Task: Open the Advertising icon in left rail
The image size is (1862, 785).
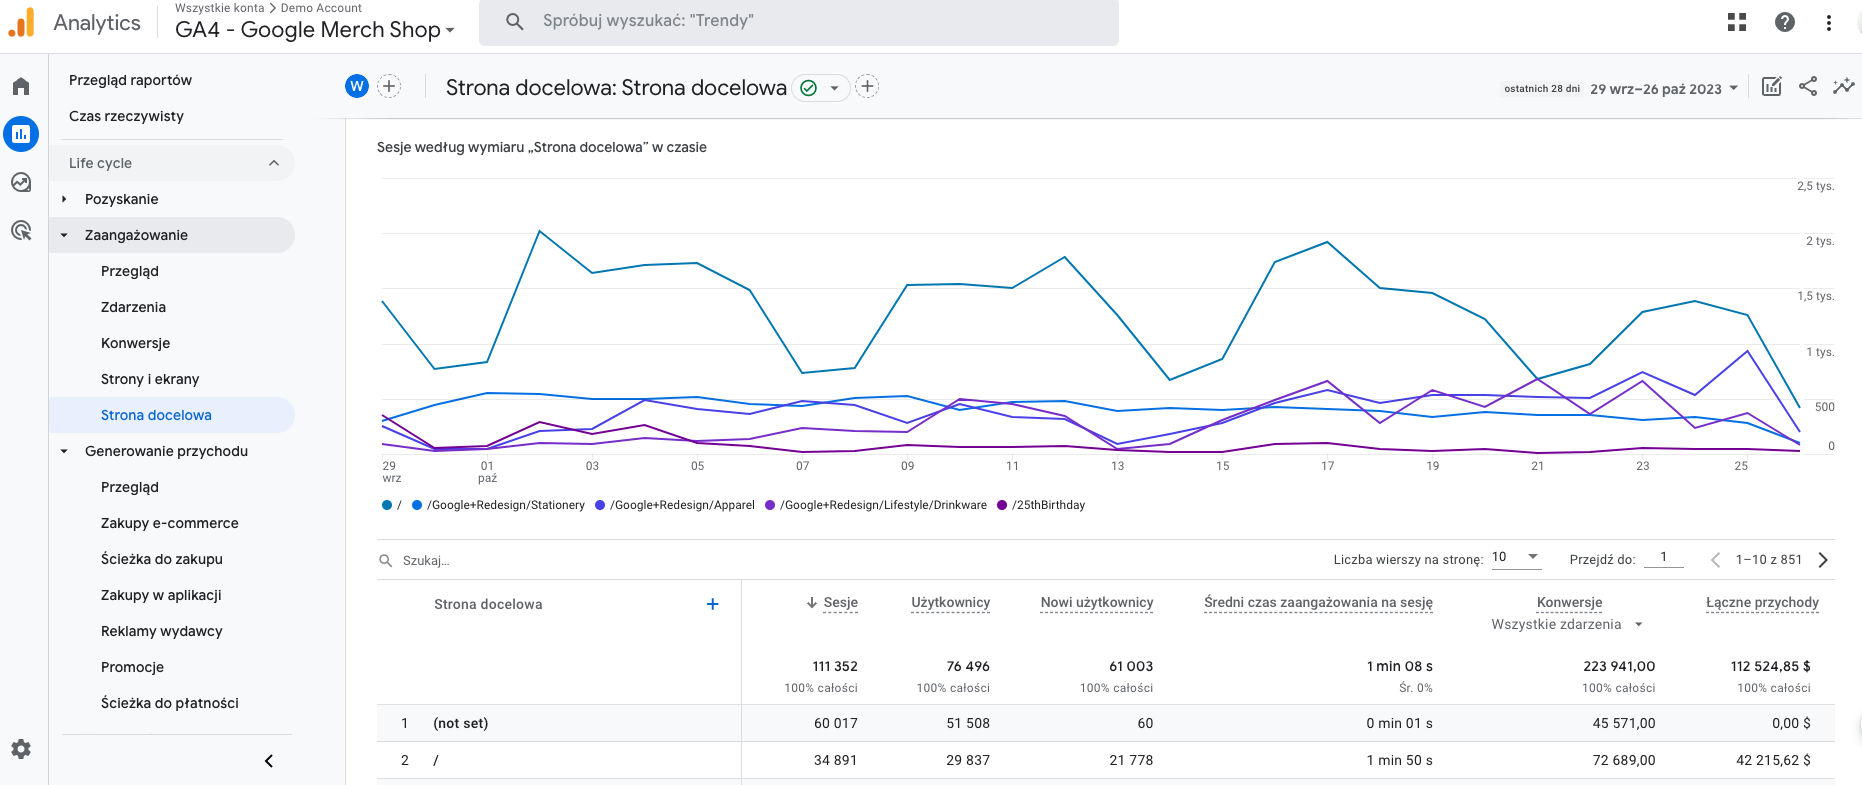Action: tap(21, 231)
